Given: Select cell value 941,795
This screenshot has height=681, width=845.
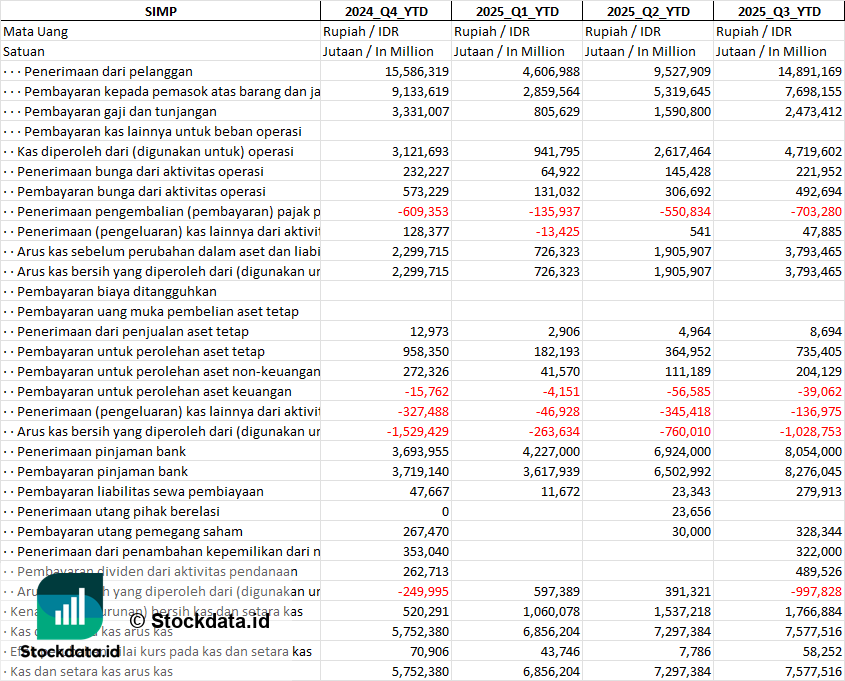Looking at the screenshot, I should (557, 151).
